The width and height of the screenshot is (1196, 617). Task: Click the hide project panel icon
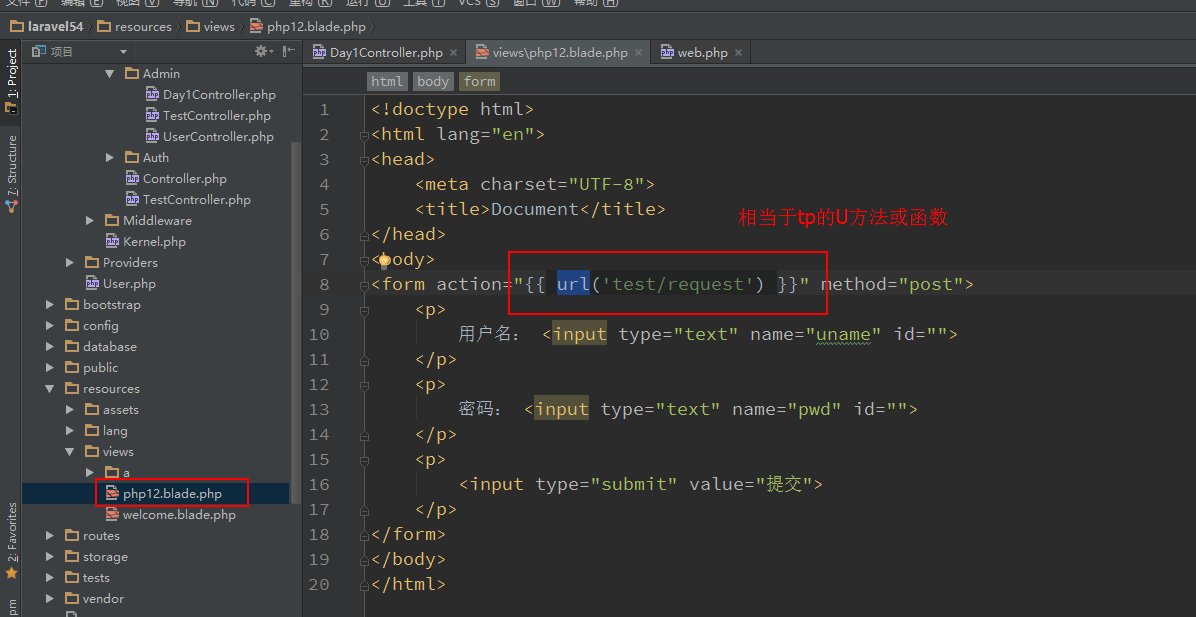[x=288, y=52]
